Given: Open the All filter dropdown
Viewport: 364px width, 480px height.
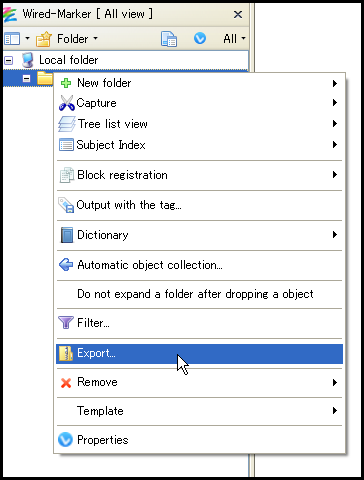Looking at the screenshot, I should pyautogui.click(x=234, y=39).
